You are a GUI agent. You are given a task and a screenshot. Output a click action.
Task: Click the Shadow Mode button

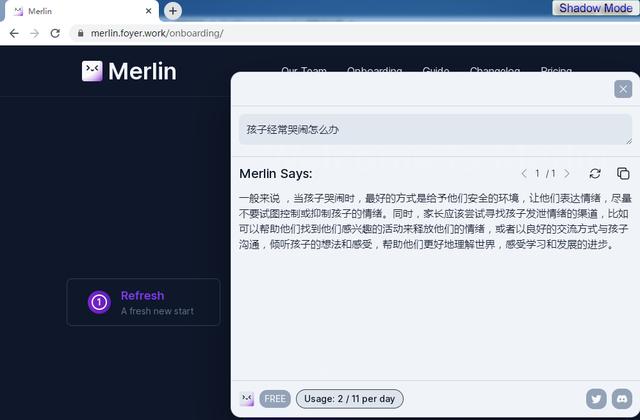point(595,8)
